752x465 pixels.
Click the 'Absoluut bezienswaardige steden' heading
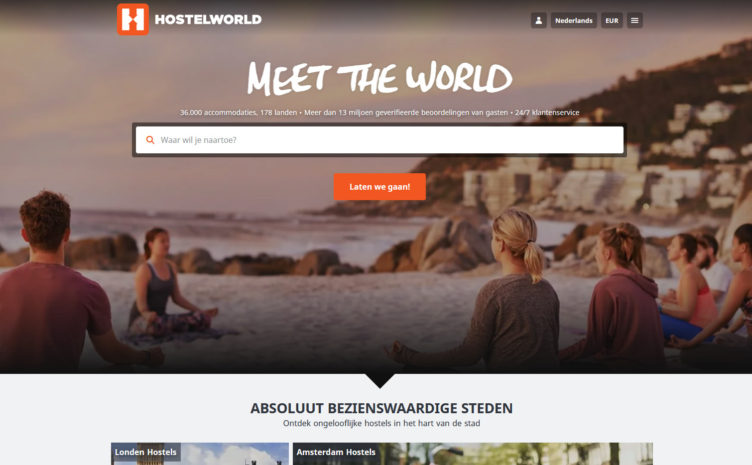coord(381,408)
